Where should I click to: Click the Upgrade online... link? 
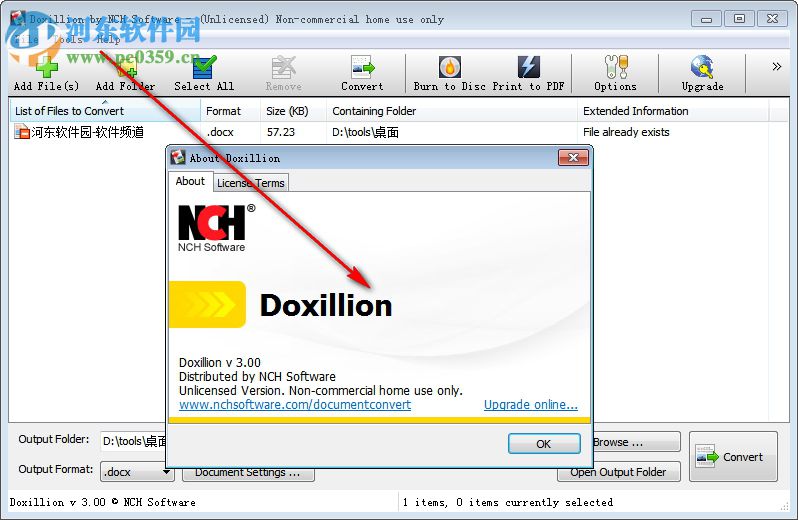pos(531,405)
